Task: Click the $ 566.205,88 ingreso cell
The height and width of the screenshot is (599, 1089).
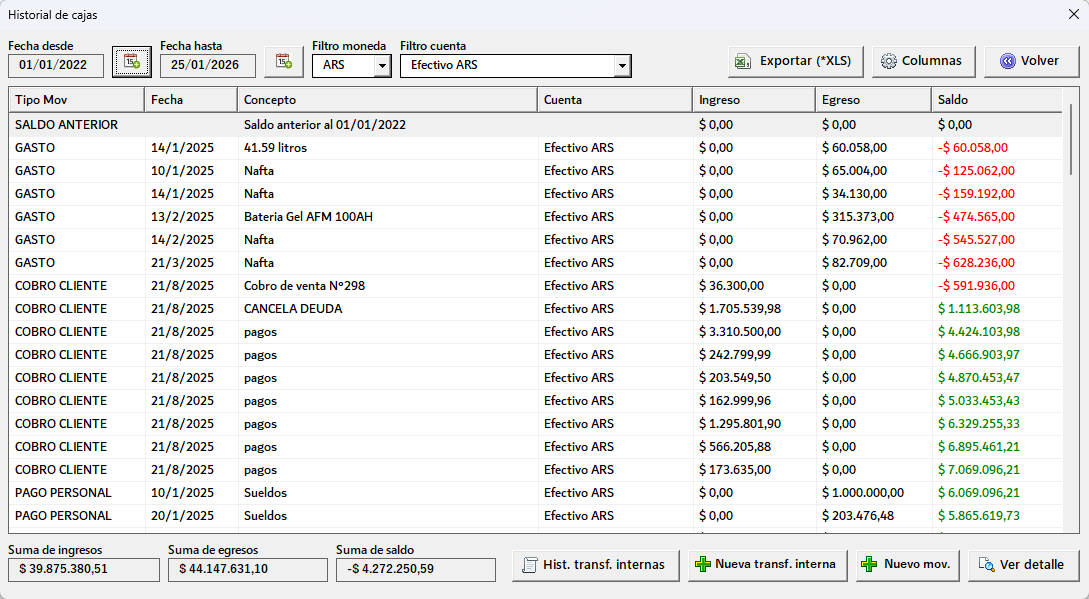Action: (x=754, y=447)
